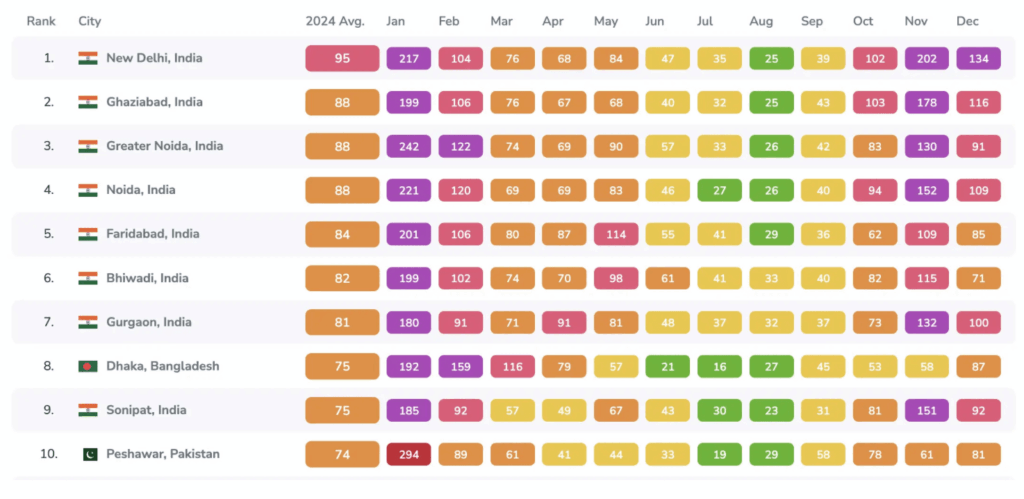The width and height of the screenshot is (1024, 499).
Task: Click the India flag beside Sonipat
Action: pos(88,410)
